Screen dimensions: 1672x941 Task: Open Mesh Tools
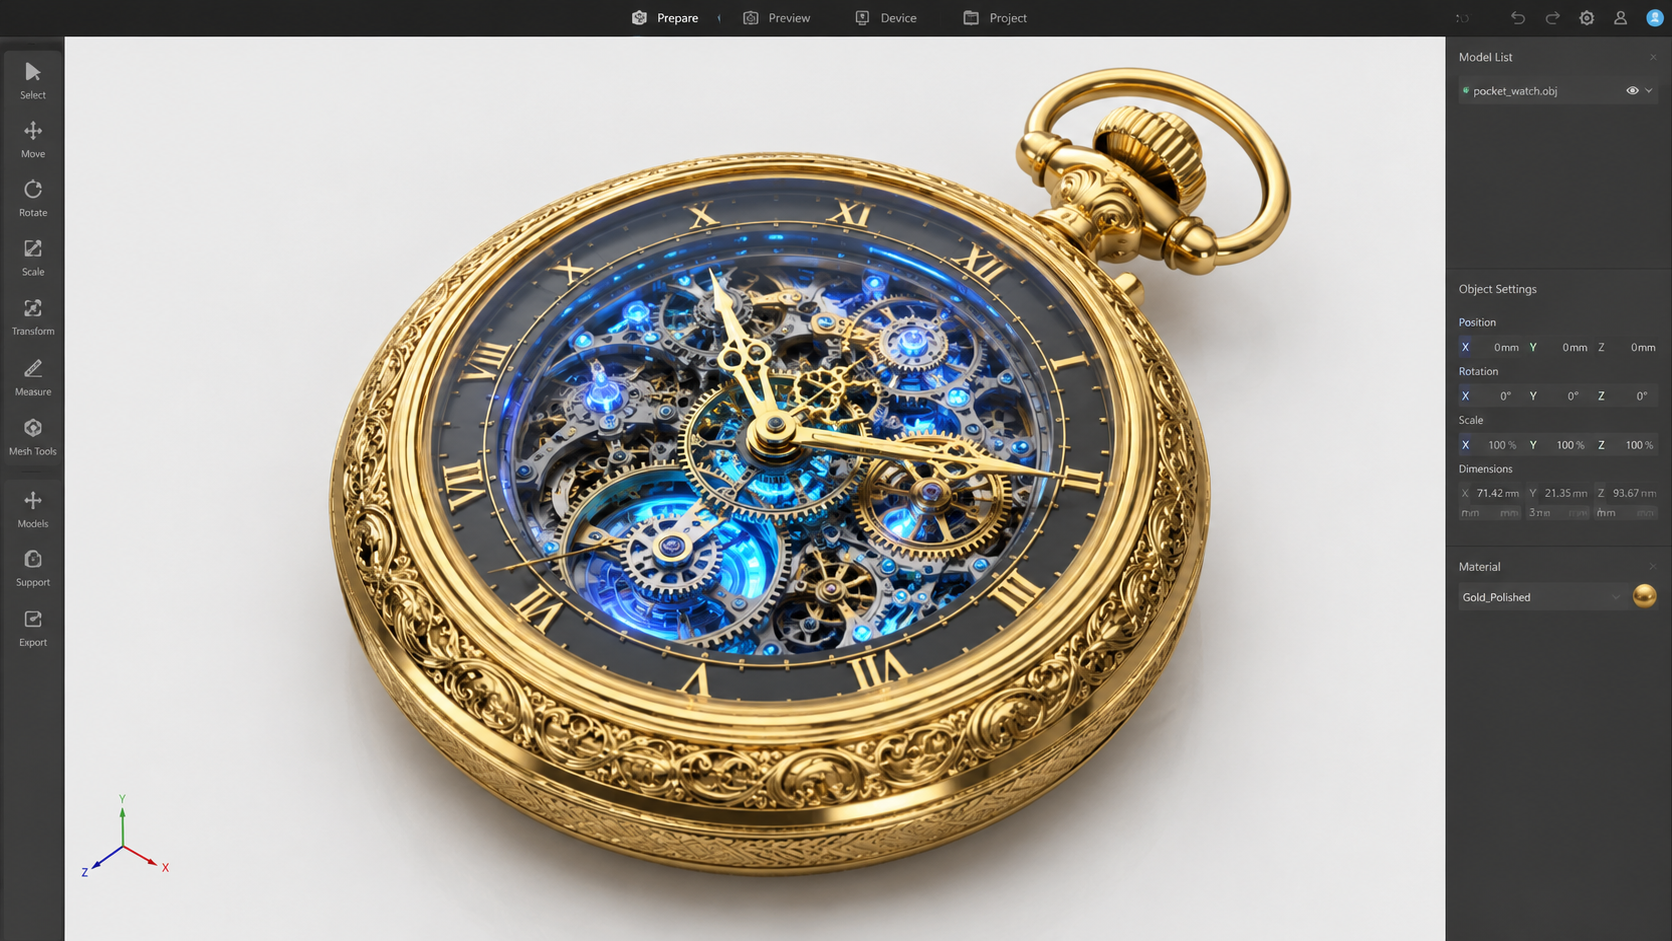click(33, 437)
